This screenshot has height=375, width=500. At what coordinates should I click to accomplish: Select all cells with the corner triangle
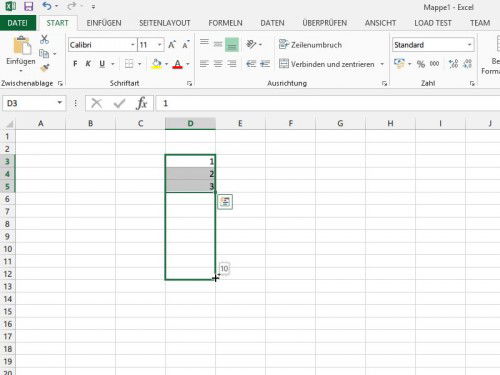[9, 124]
